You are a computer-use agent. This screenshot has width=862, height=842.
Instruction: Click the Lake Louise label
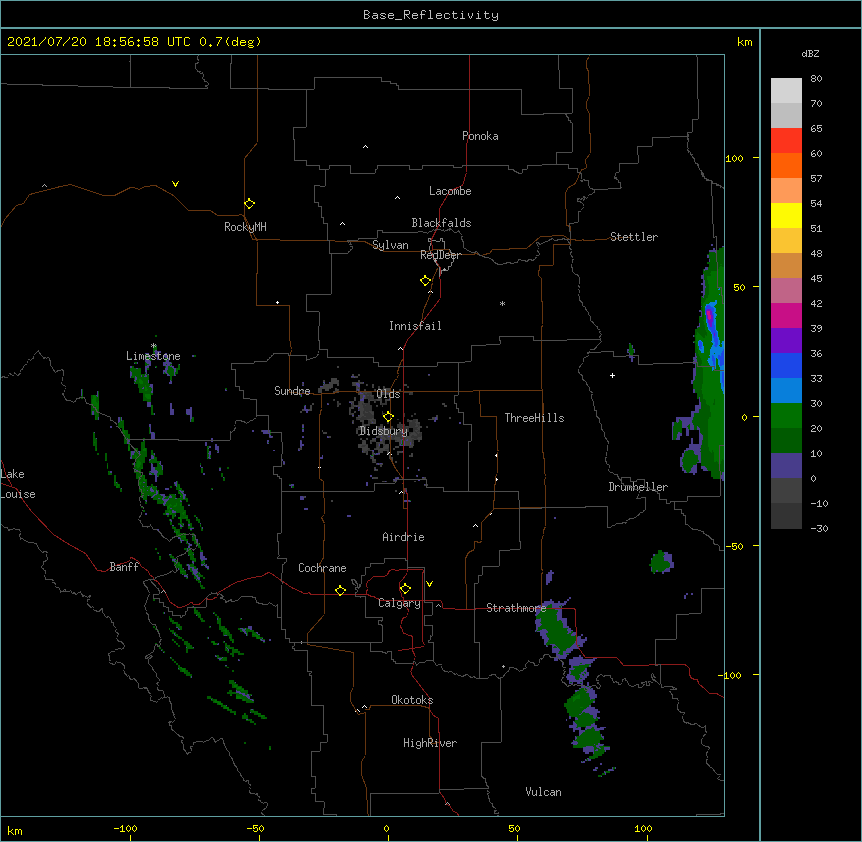click(x=18, y=484)
